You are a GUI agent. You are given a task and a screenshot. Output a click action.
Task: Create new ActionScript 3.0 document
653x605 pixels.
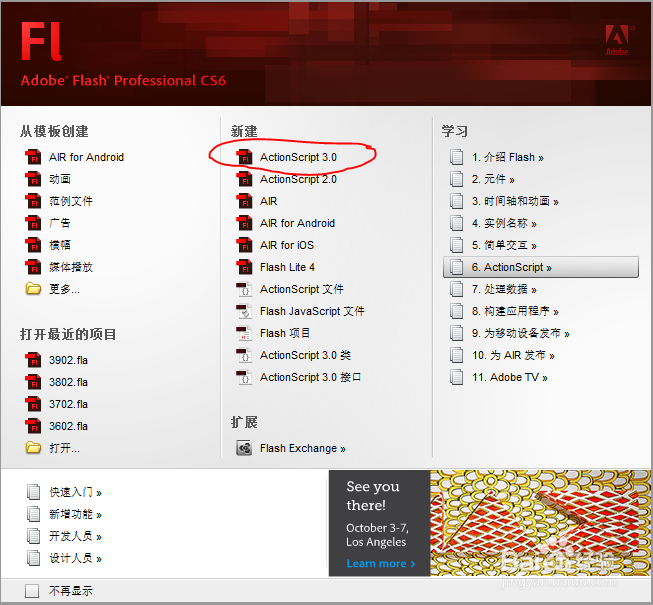tap(298, 157)
